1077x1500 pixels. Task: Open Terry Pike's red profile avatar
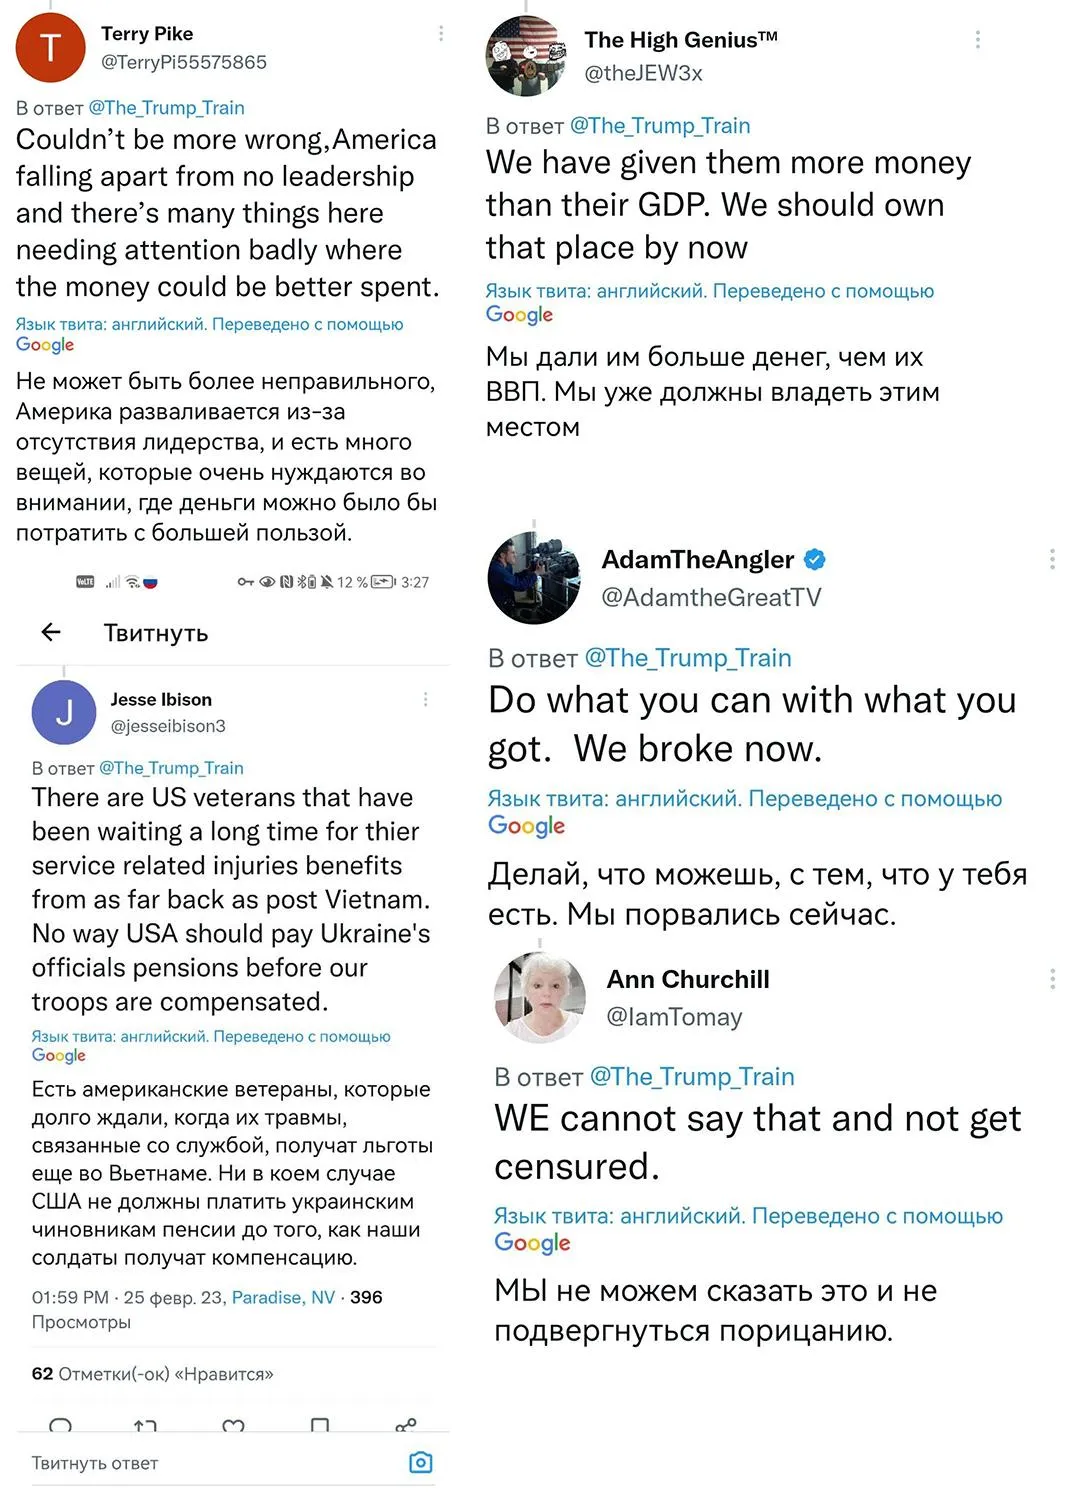coord(51,47)
